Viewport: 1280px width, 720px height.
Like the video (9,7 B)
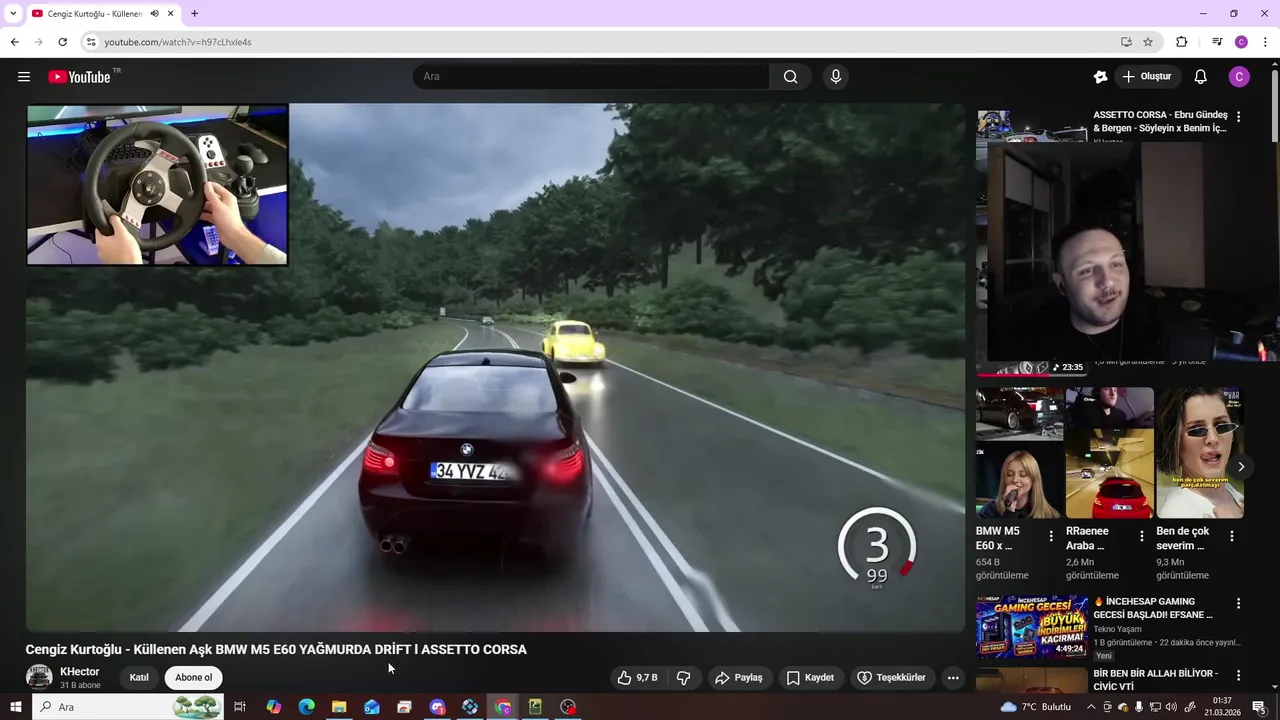tap(637, 678)
